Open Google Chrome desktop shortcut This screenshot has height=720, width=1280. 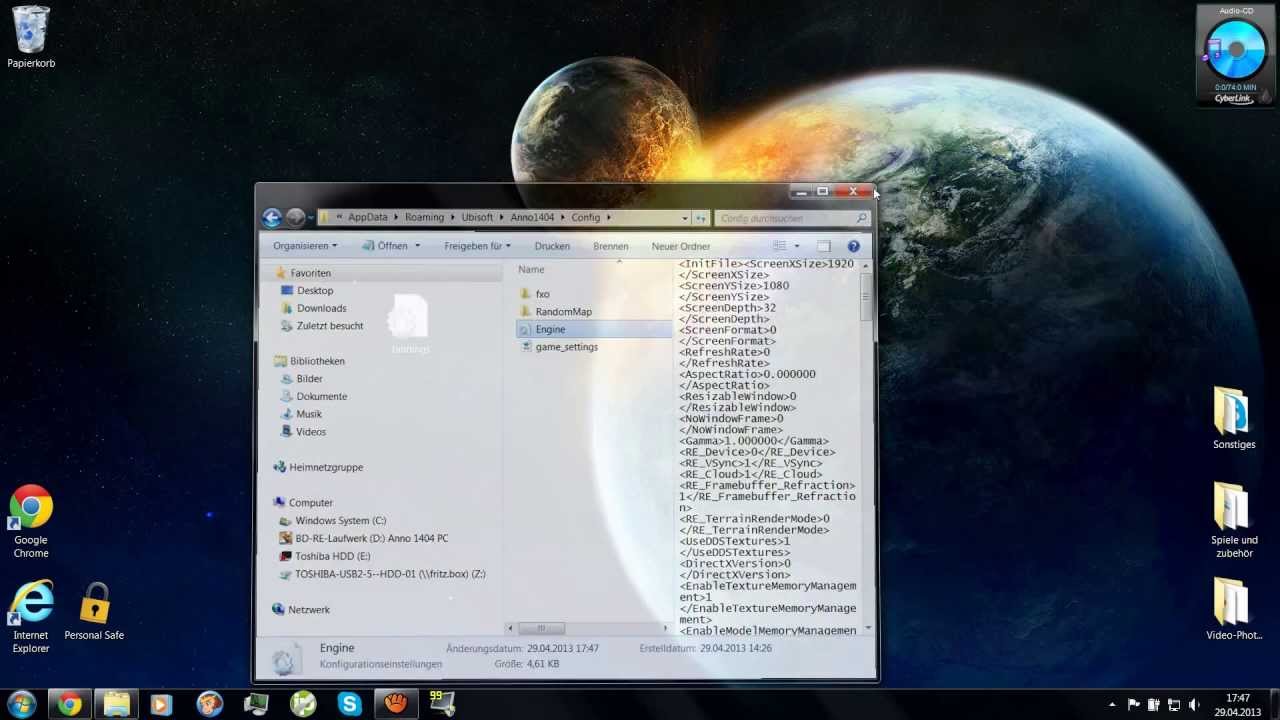(31, 522)
